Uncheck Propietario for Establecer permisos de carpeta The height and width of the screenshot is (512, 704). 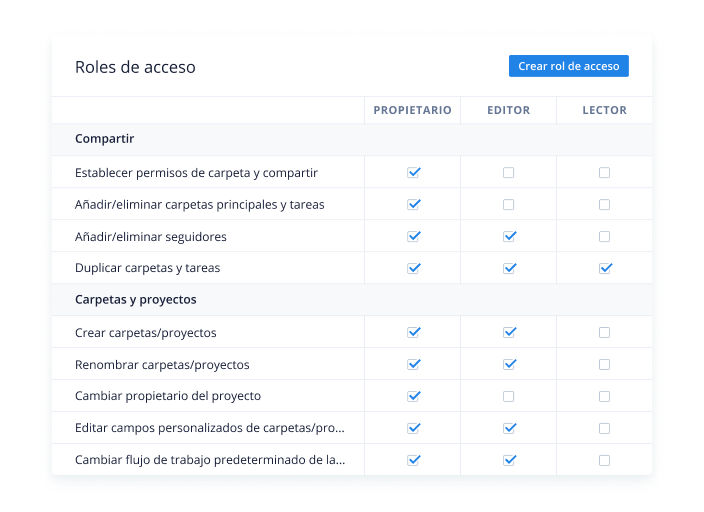point(414,172)
